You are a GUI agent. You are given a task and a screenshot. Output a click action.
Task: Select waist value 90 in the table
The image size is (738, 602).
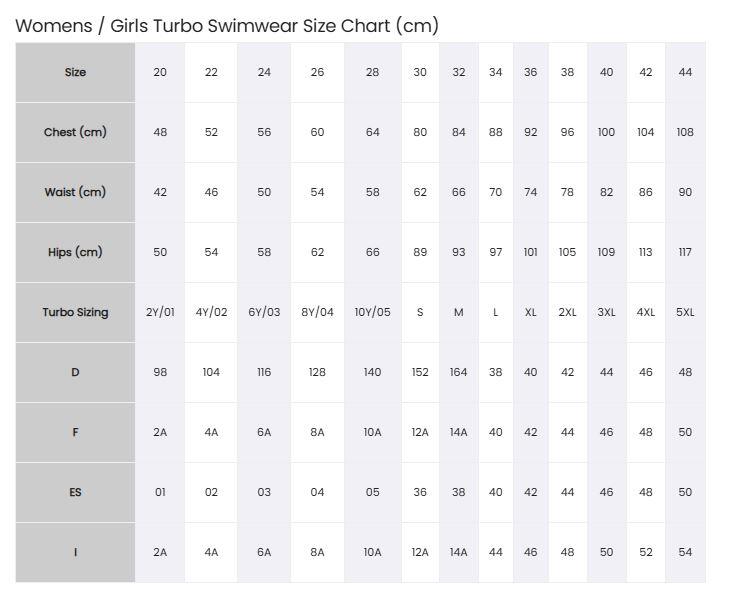685,193
